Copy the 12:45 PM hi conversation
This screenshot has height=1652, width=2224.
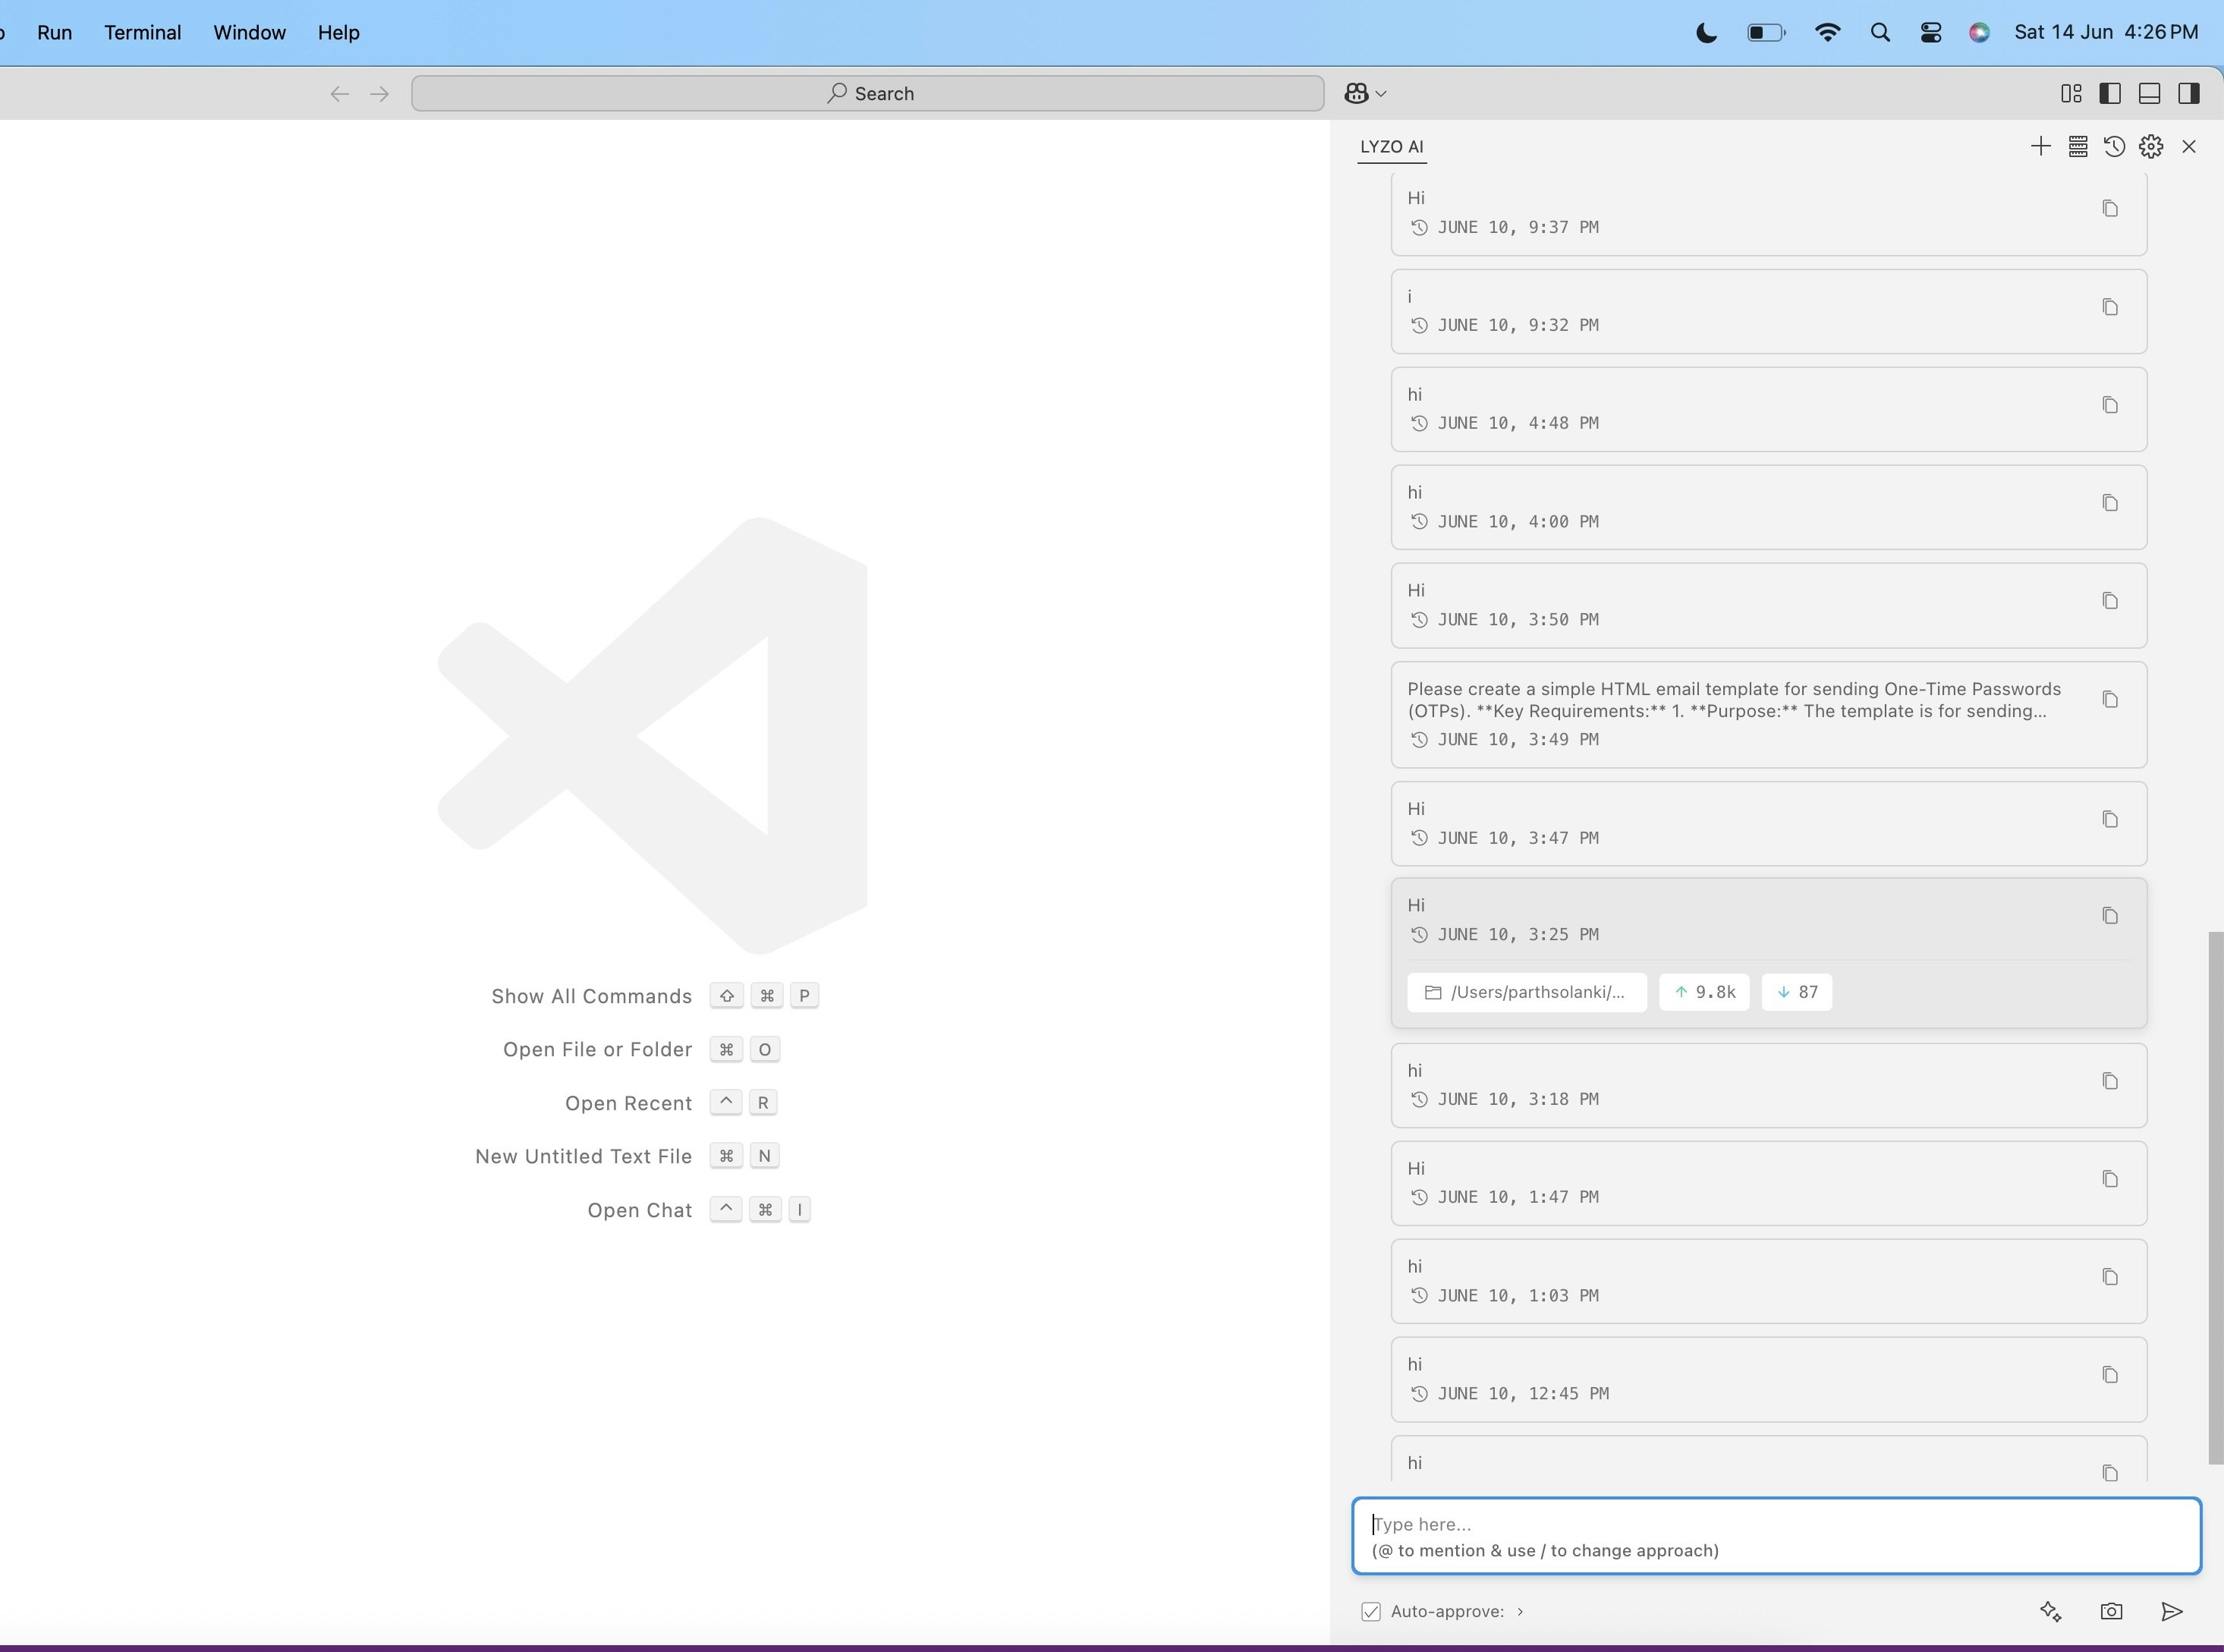pos(2110,1375)
